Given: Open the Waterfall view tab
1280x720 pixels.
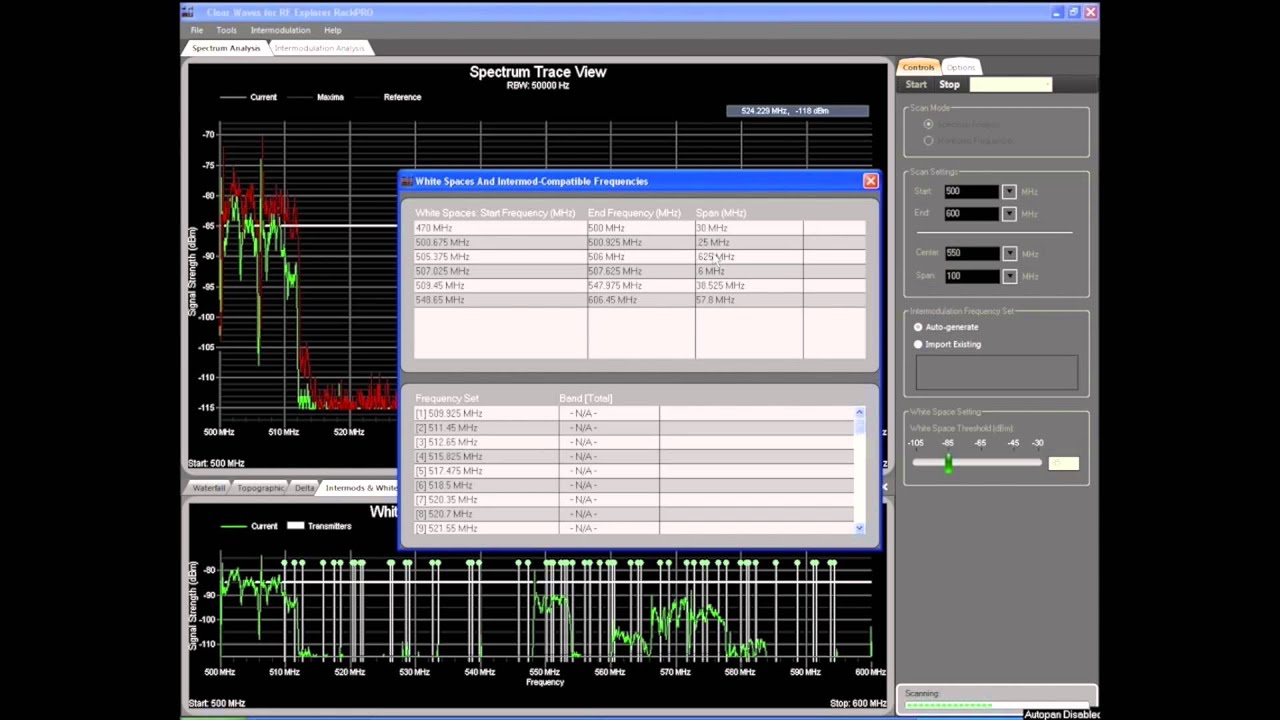Looking at the screenshot, I should tap(209, 488).
